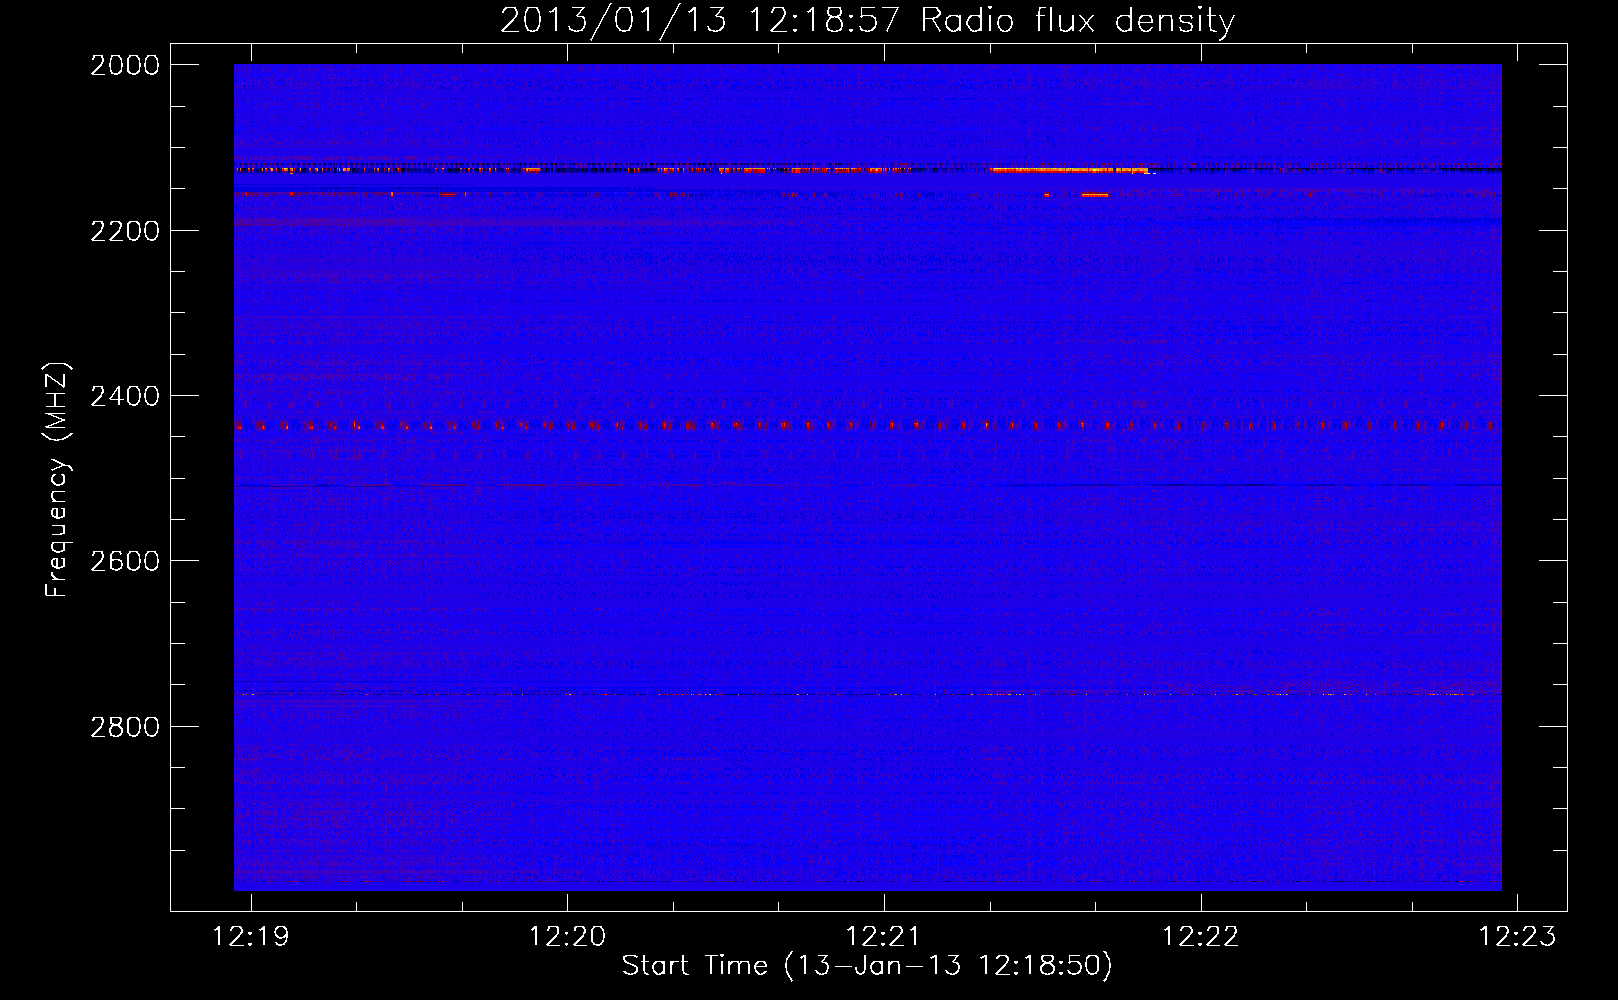Click the bright yellow burst near 2130 MHz
The width and height of the screenshot is (1618, 1000).
coord(1068,170)
